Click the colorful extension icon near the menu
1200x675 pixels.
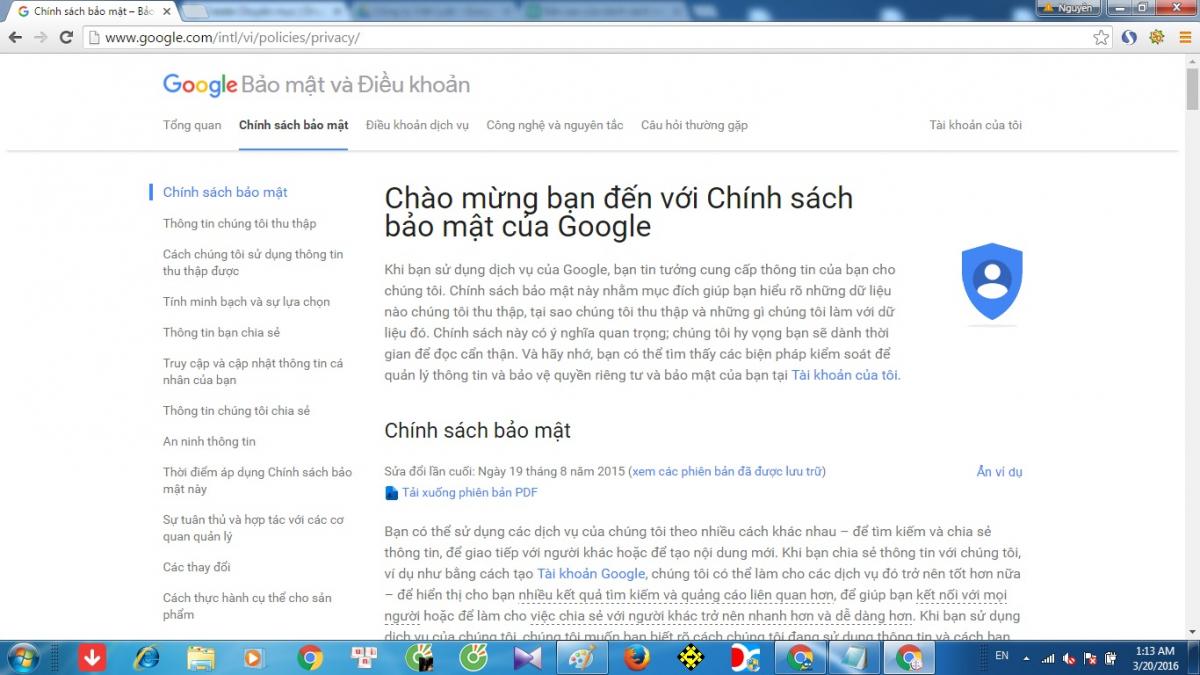[1157, 36]
